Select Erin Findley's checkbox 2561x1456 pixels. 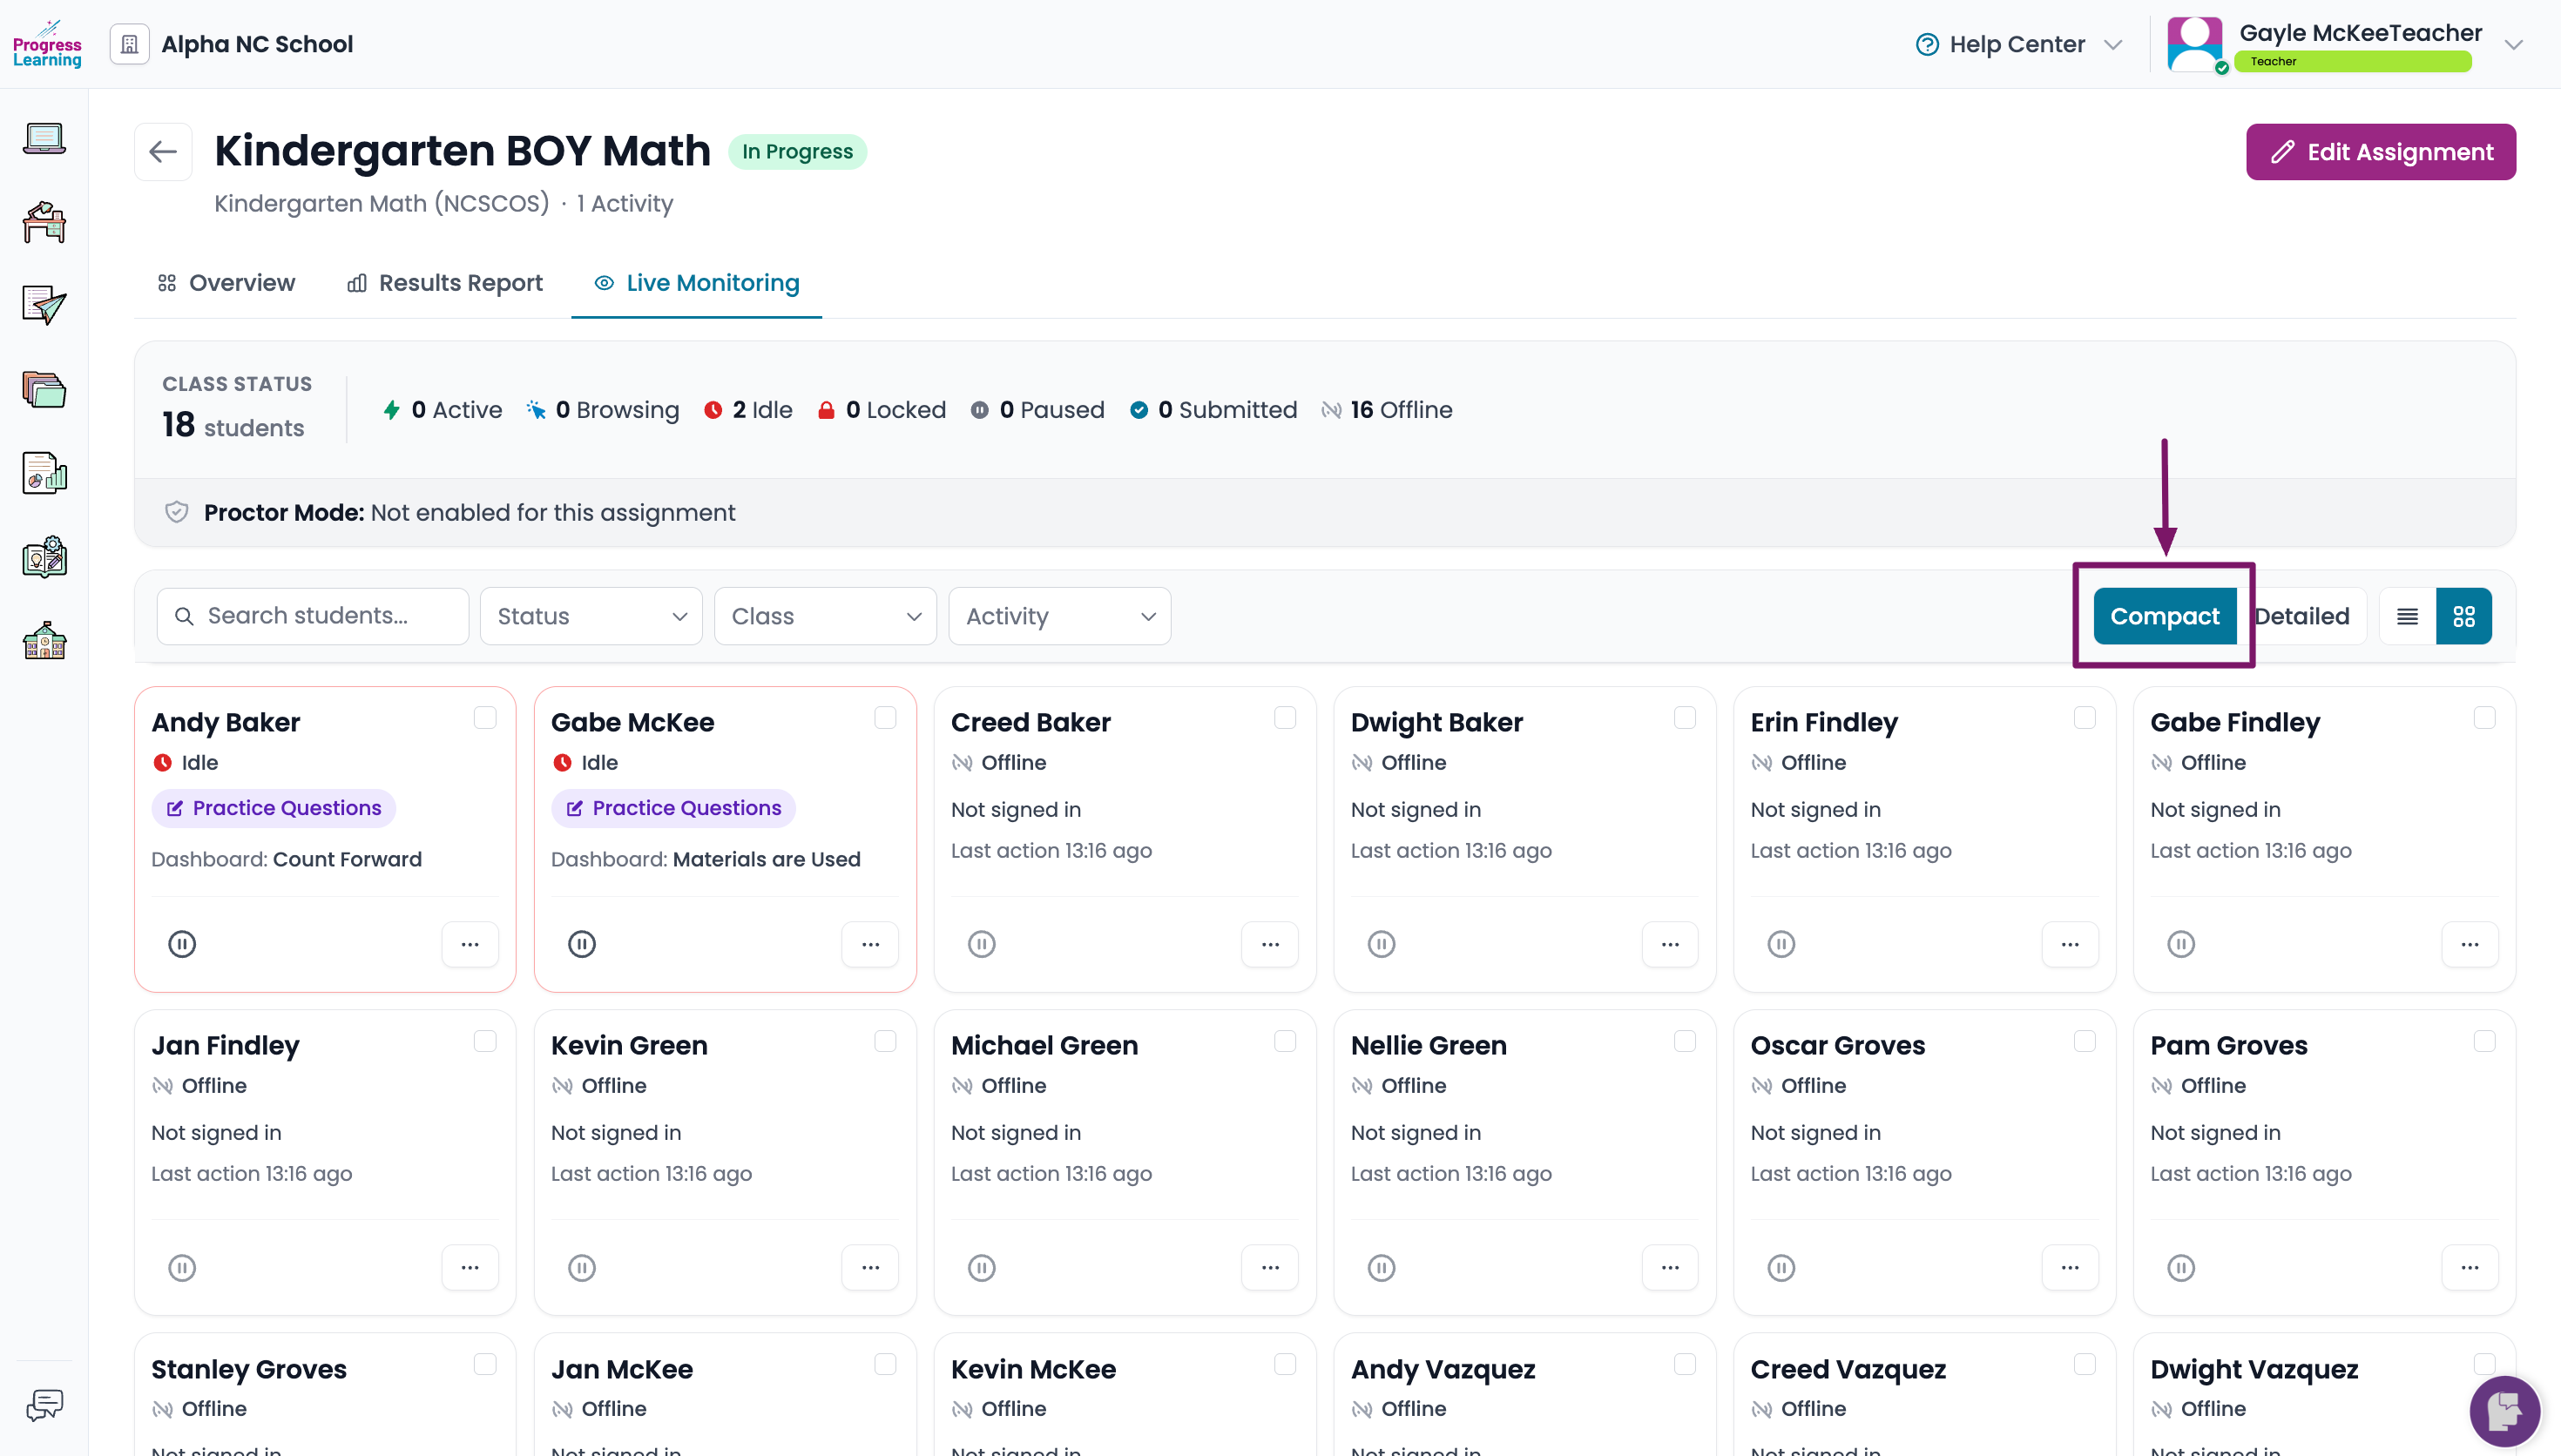point(2085,718)
